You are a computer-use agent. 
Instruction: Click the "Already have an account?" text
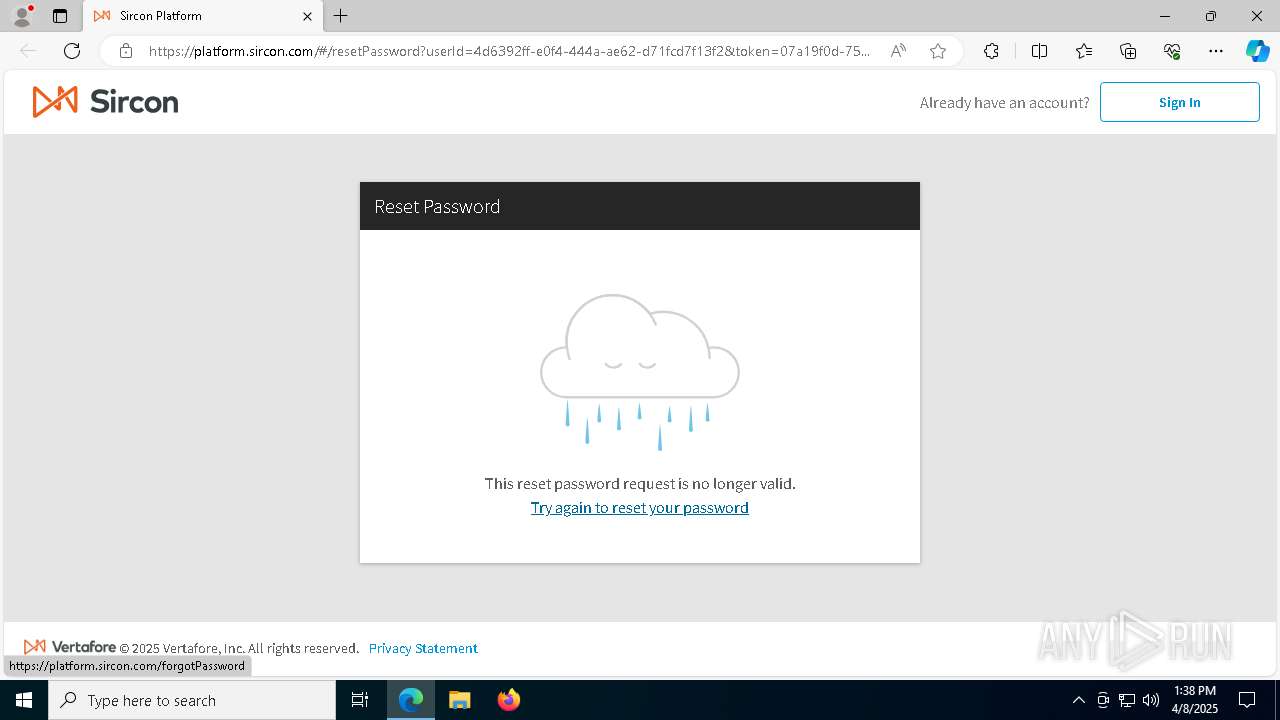point(1004,102)
